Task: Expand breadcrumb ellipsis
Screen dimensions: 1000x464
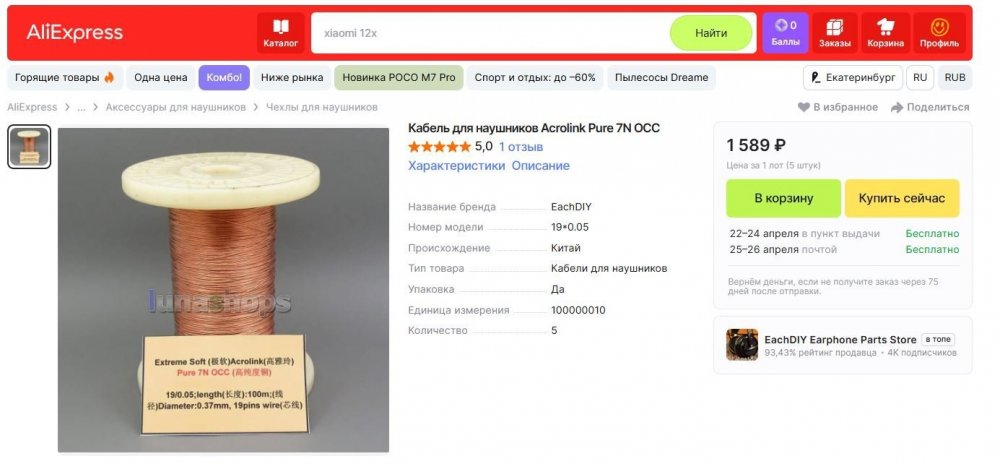Action: point(81,107)
